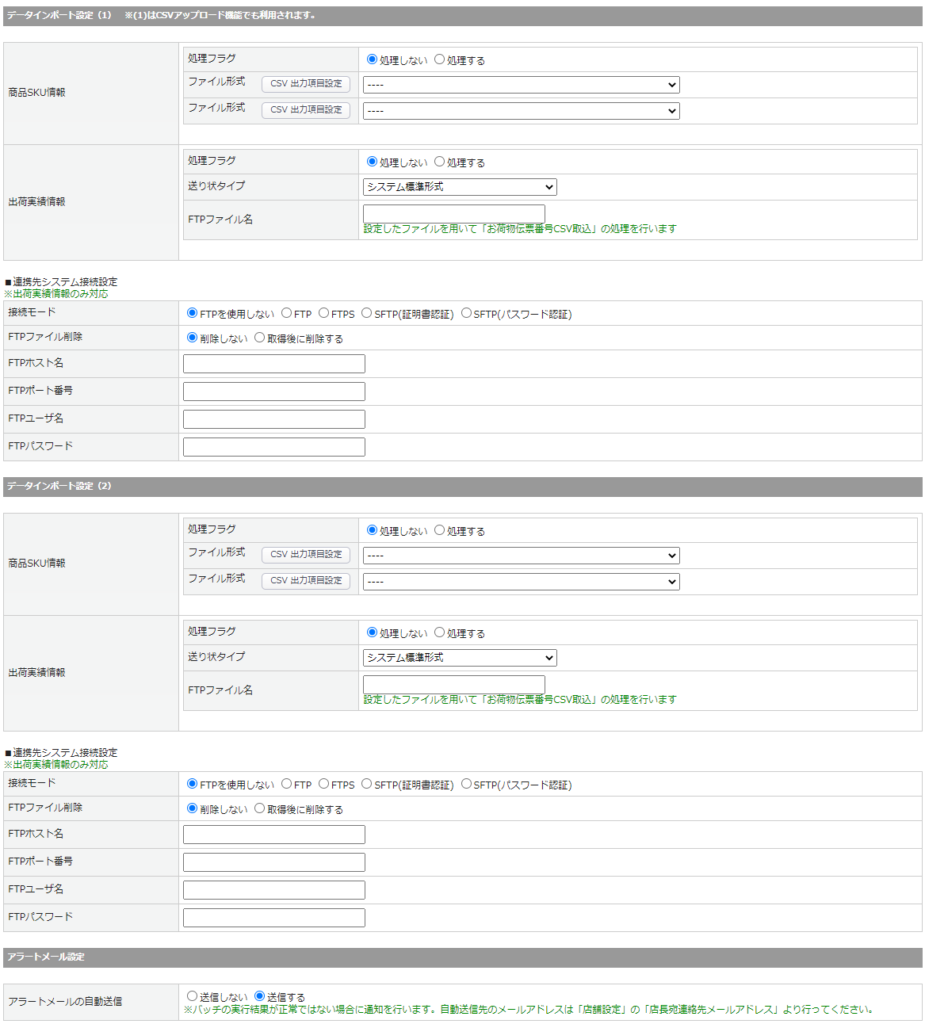Image resolution: width=925 pixels, height=1024 pixels.
Task: Click FTPパスワード field in import setting (1)
Action: (274, 447)
